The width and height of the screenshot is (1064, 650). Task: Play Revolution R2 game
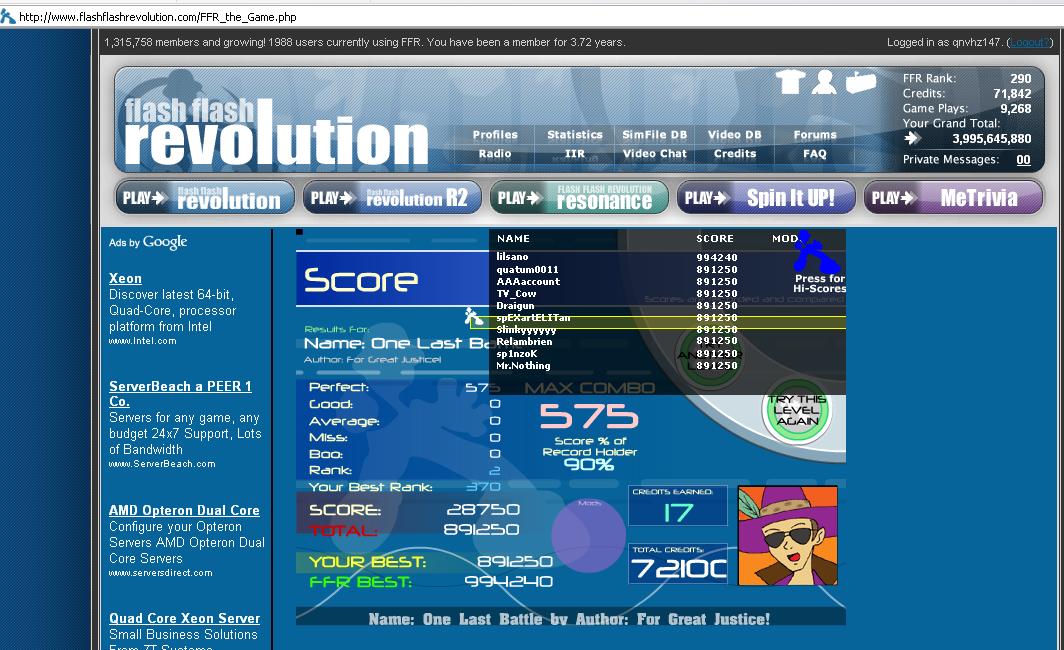[x=392, y=197]
